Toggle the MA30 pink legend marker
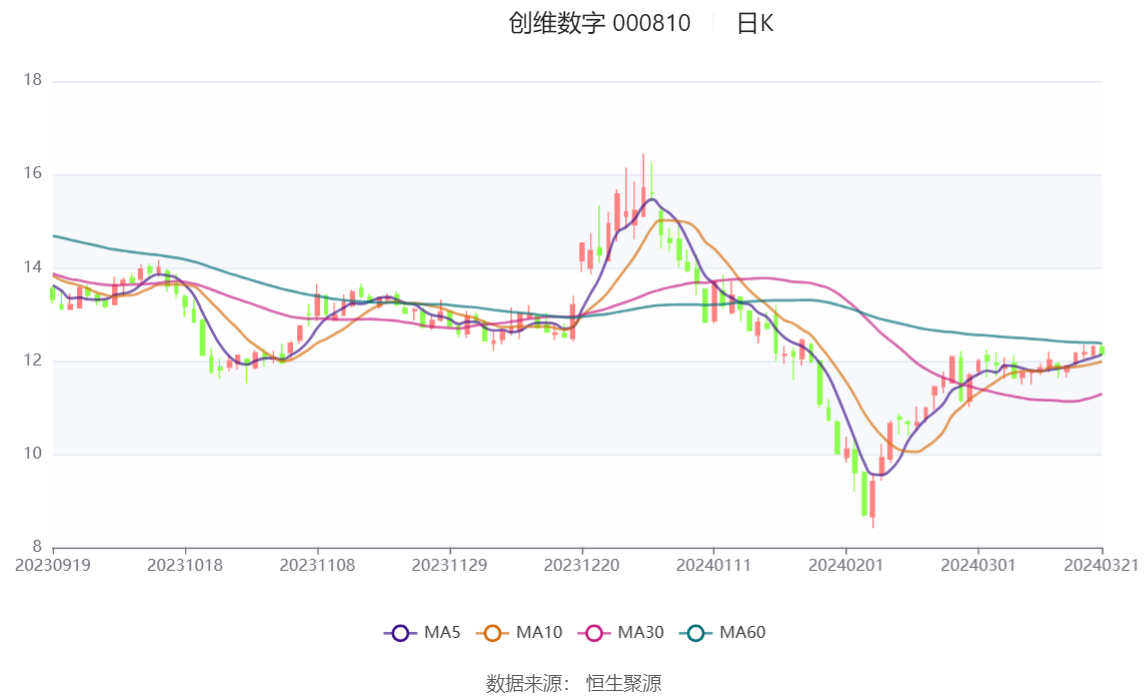Viewport: 1148px width, 699px height. (594, 633)
